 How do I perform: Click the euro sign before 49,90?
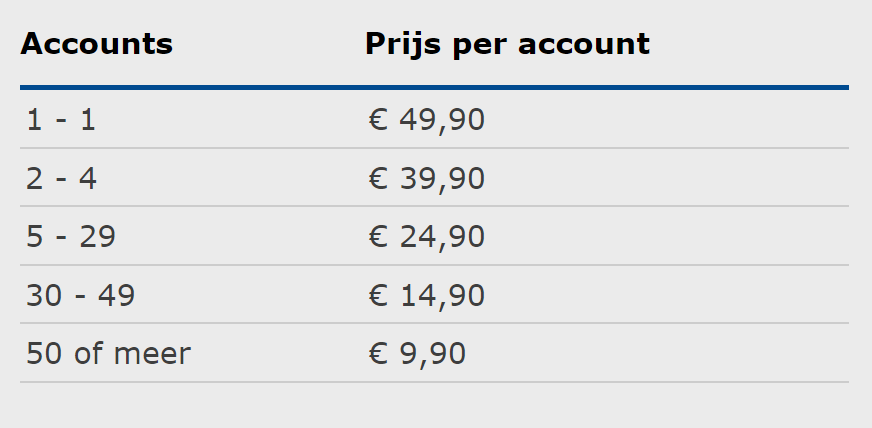tap(378, 120)
